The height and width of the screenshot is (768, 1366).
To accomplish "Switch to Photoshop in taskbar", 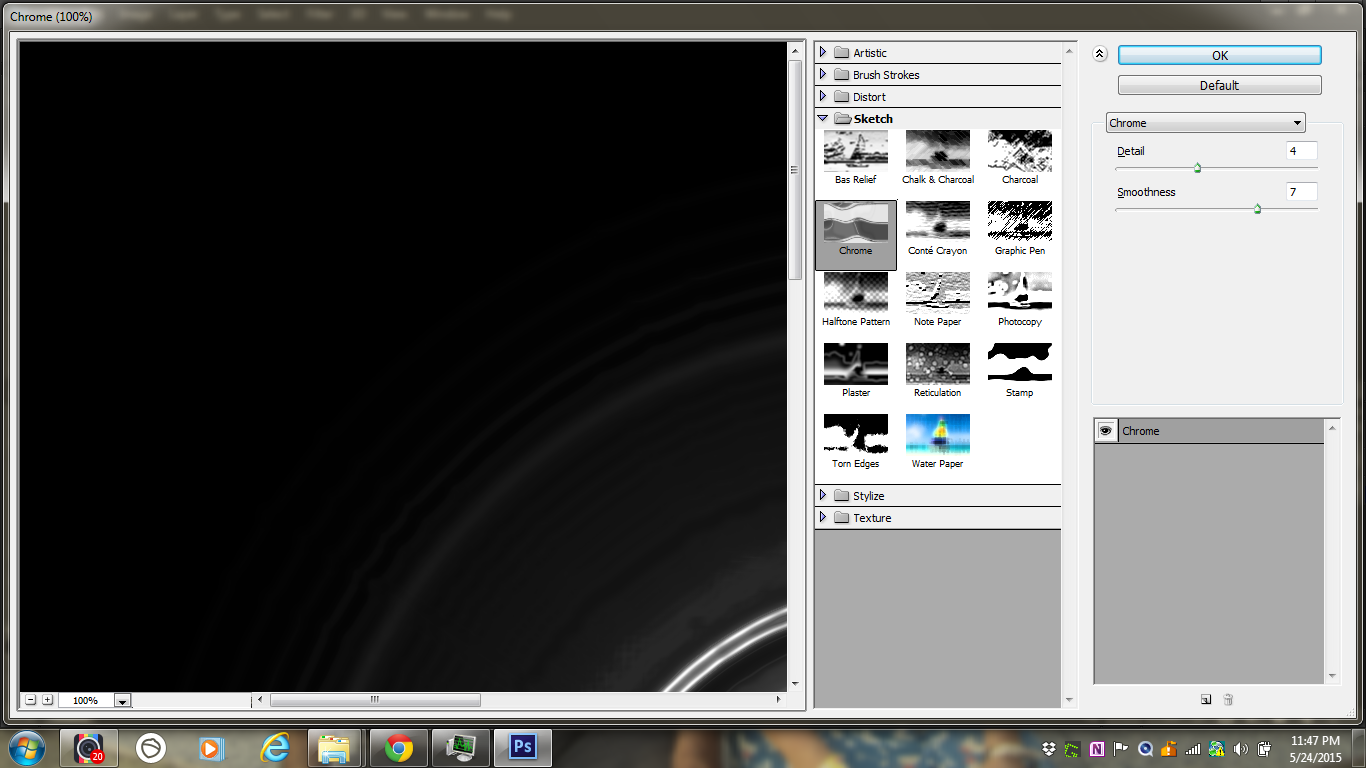I will click(x=523, y=748).
